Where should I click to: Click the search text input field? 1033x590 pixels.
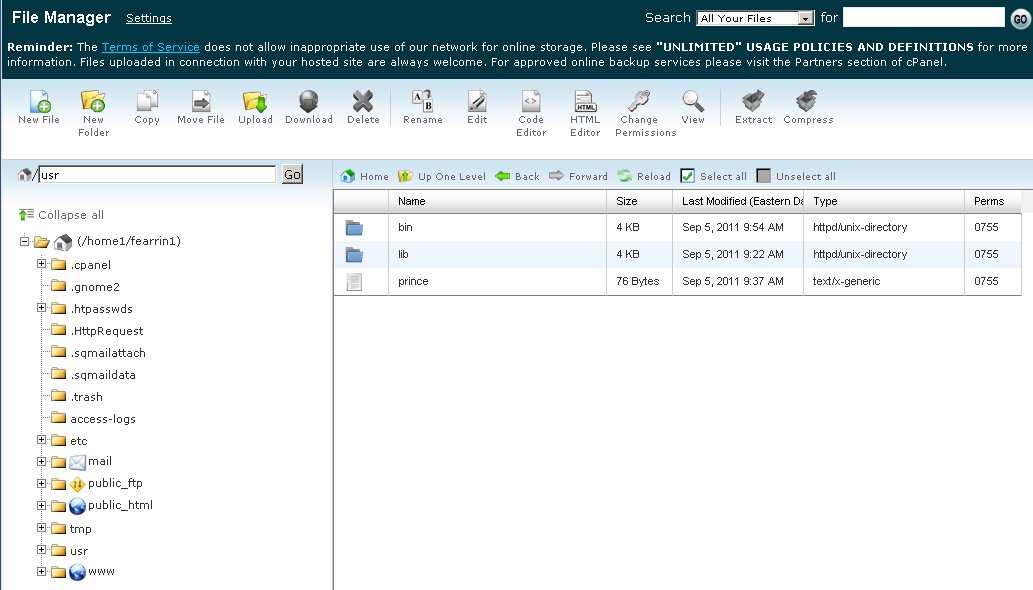pyautogui.click(x=922, y=18)
